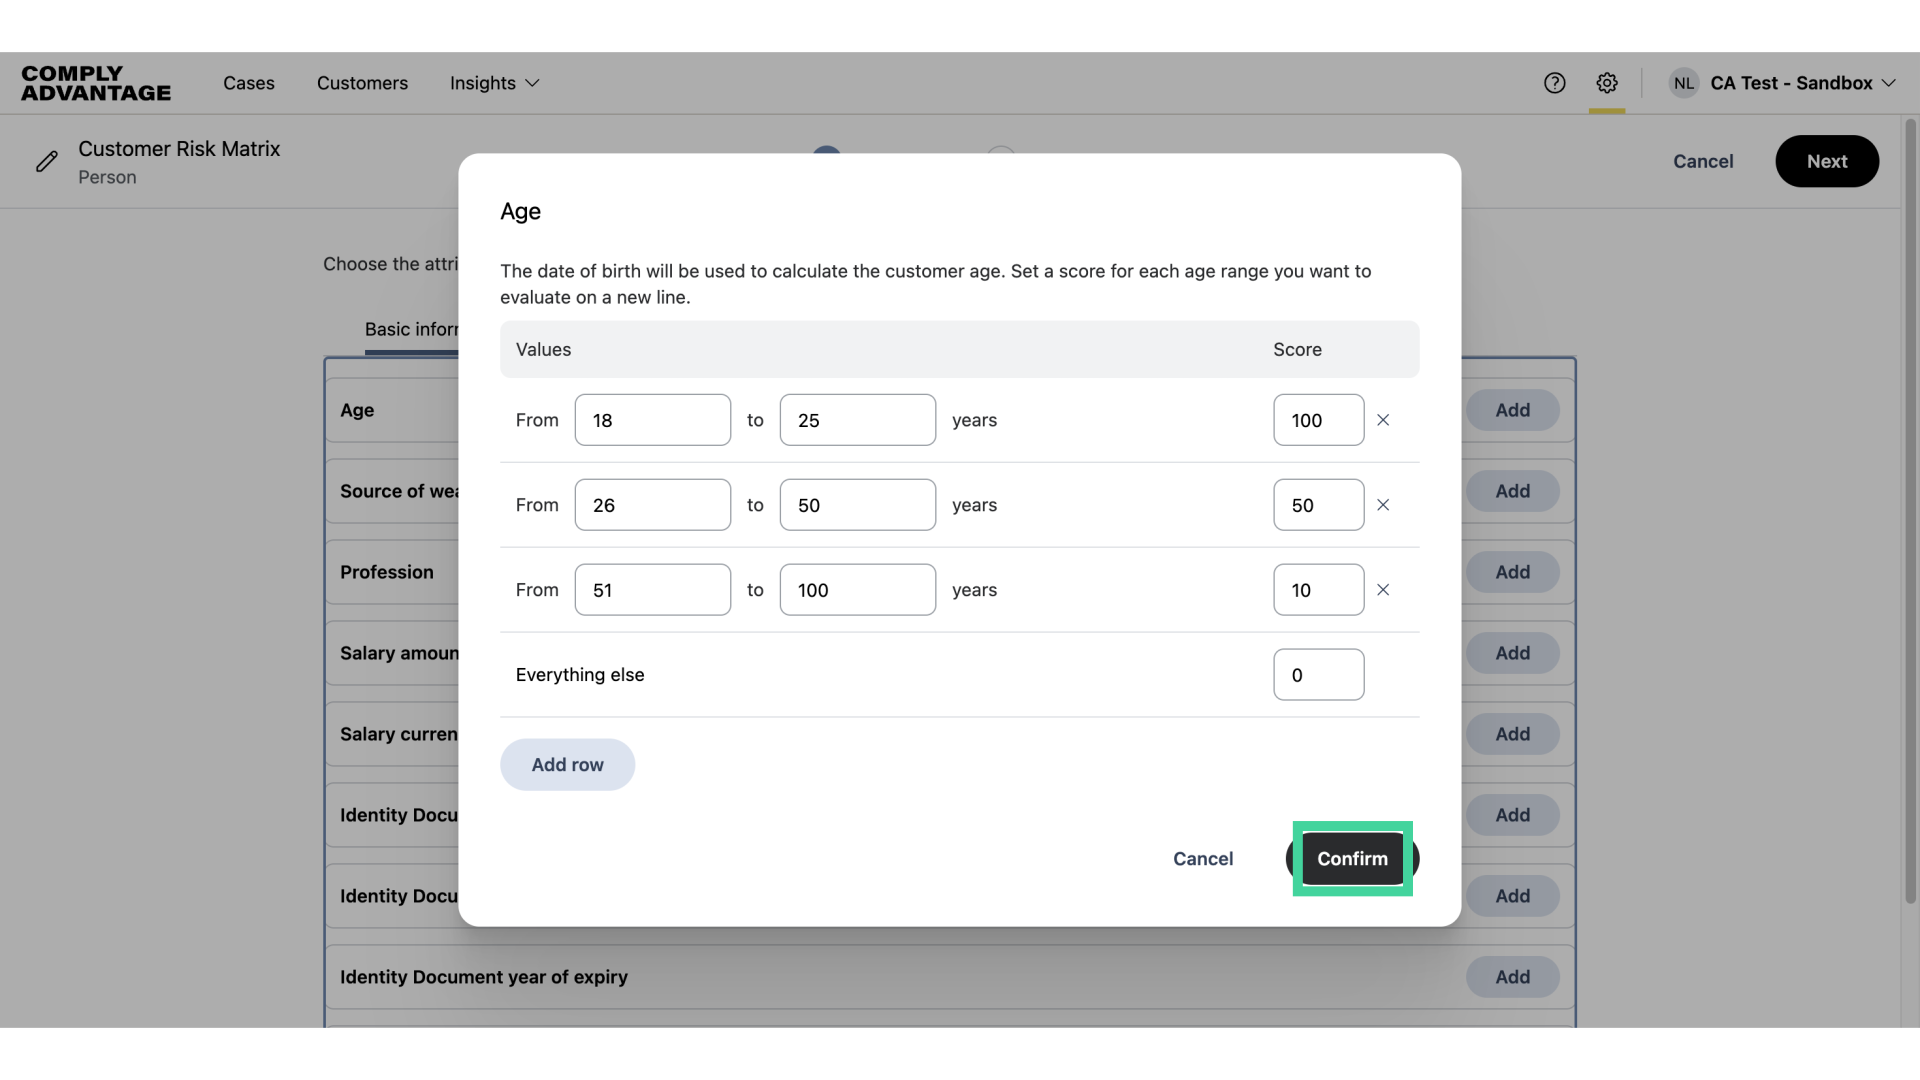The image size is (1920, 1080).
Task: Remove the 51 to 100 age row
Action: (1383, 590)
